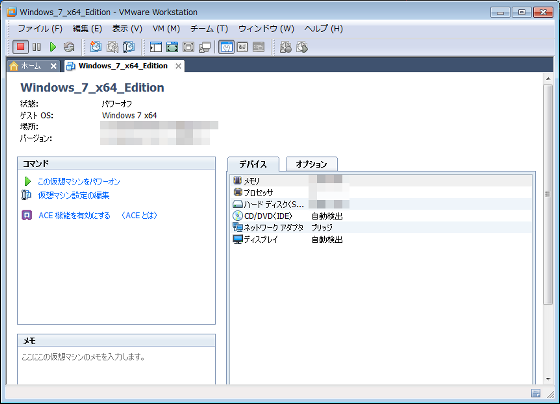The height and width of the screenshot is (404, 560).
Task: Open the ファイル (F) menu
Action: [40, 29]
